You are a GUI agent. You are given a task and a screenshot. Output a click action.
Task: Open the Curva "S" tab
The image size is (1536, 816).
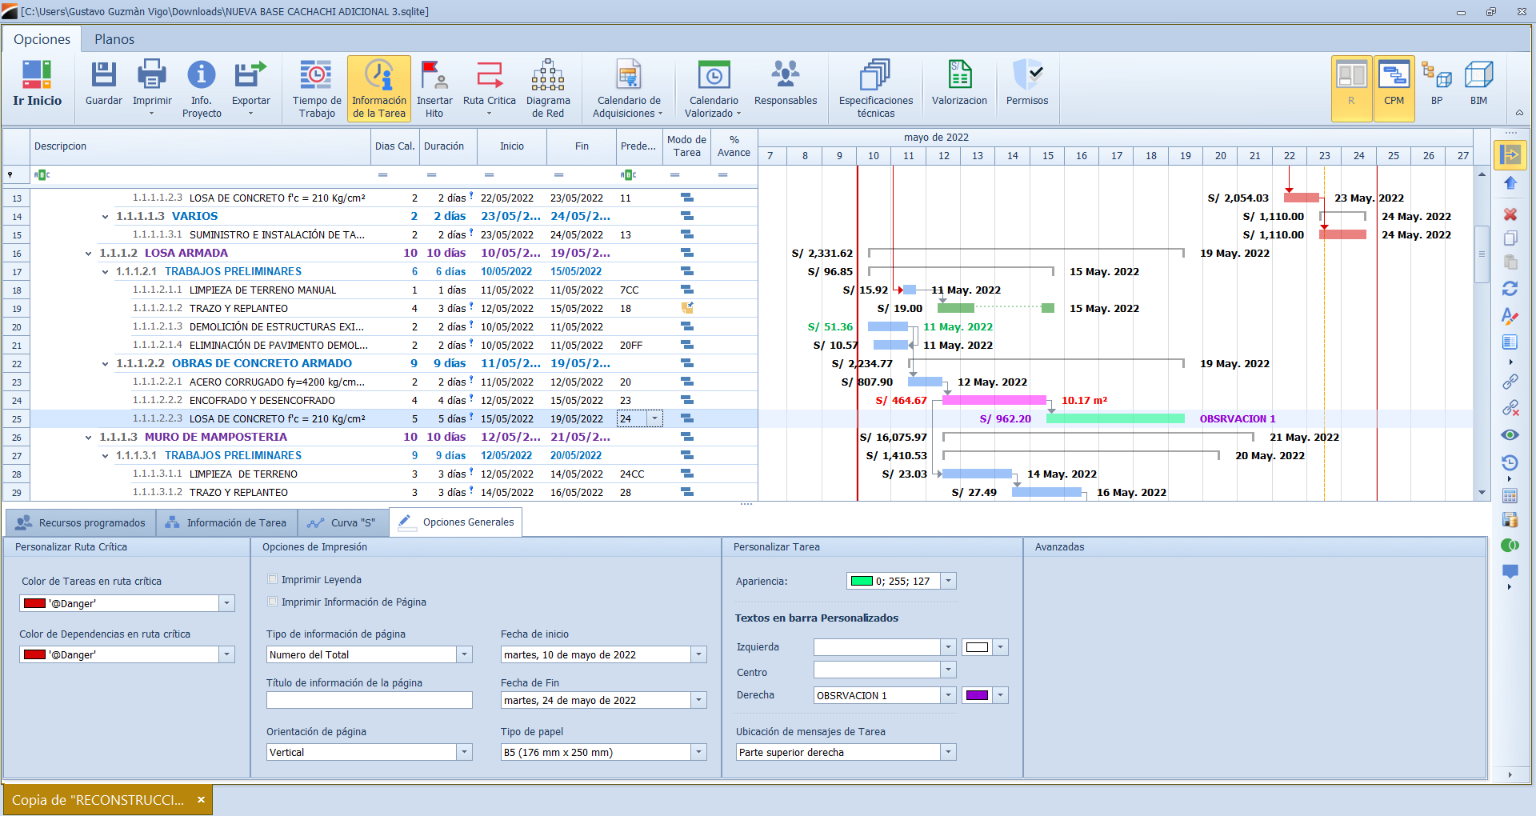tap(342, 523)
